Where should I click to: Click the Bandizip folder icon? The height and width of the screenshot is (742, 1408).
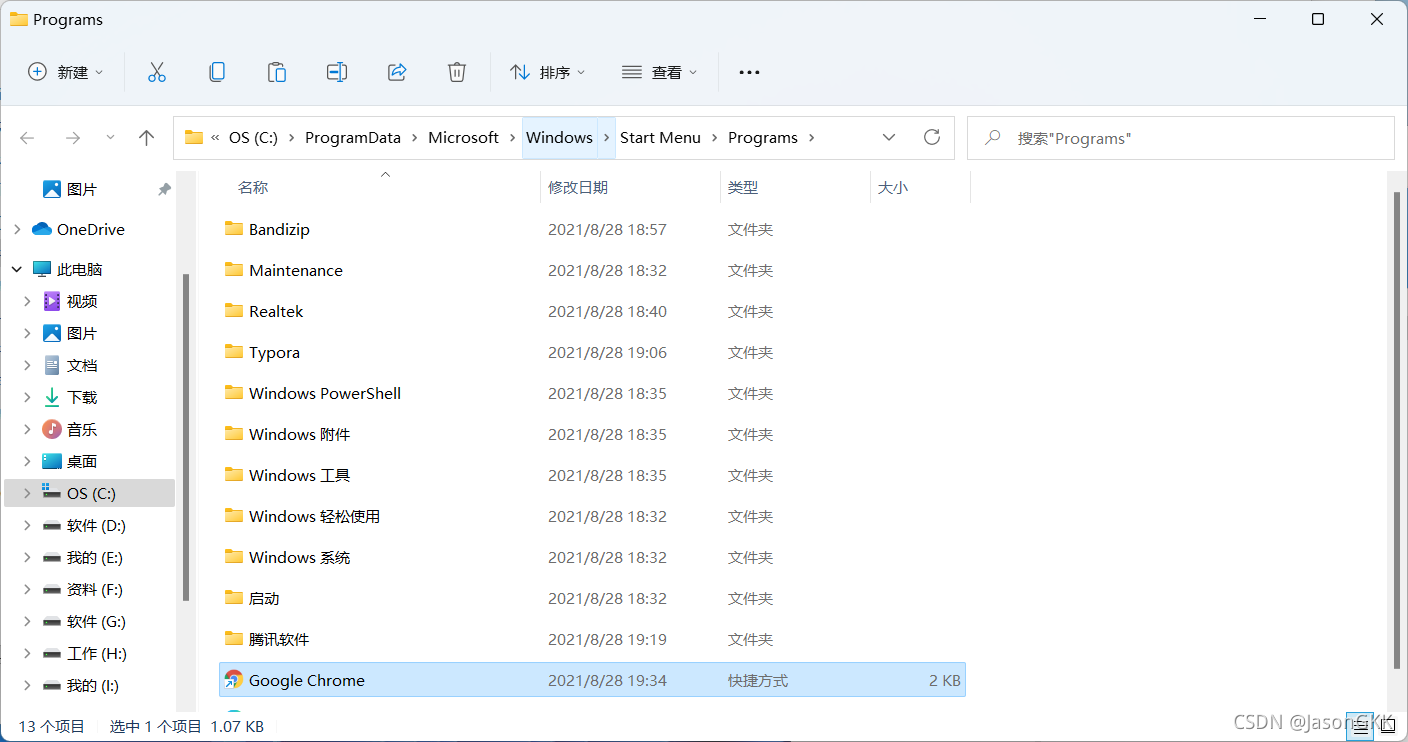pyautogui.click(x=234, y=229)
